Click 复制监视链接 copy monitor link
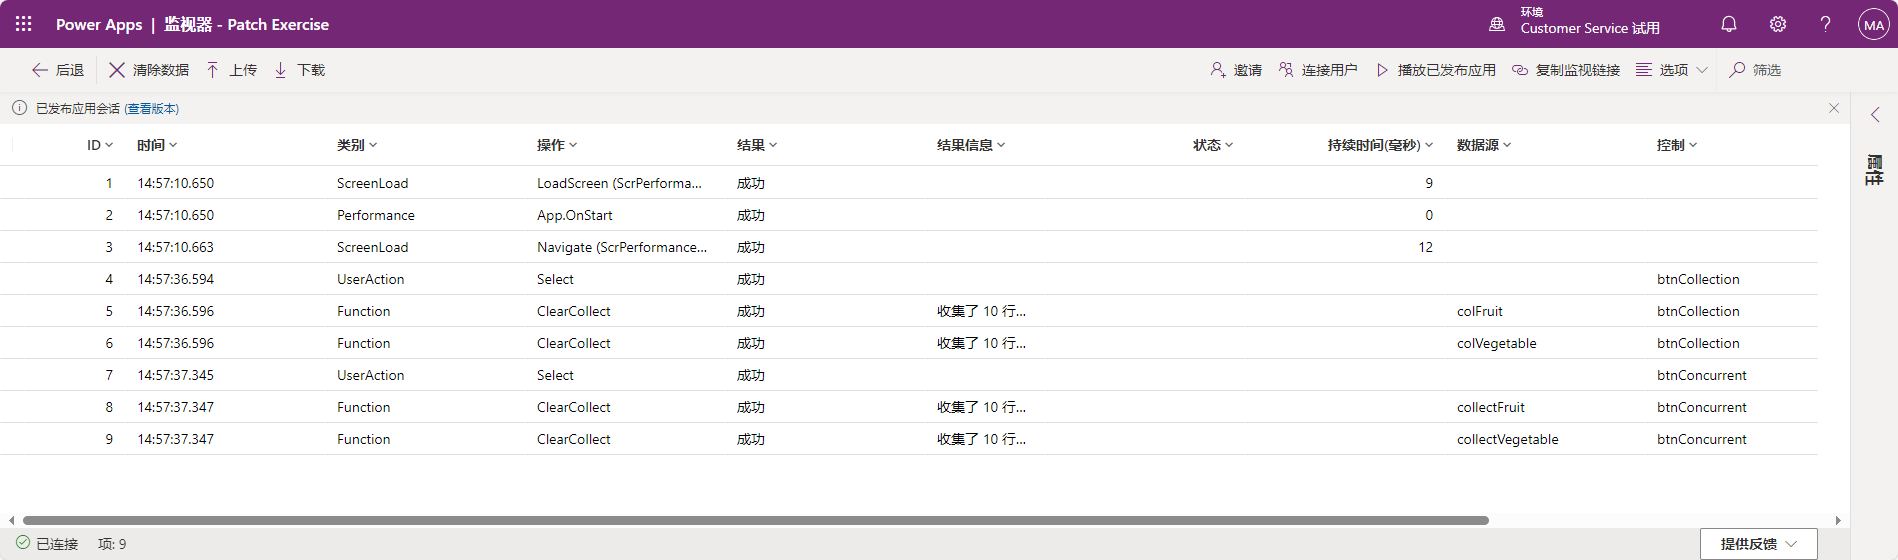The width and height of the screenshot is (1898, 560). 1566,70
